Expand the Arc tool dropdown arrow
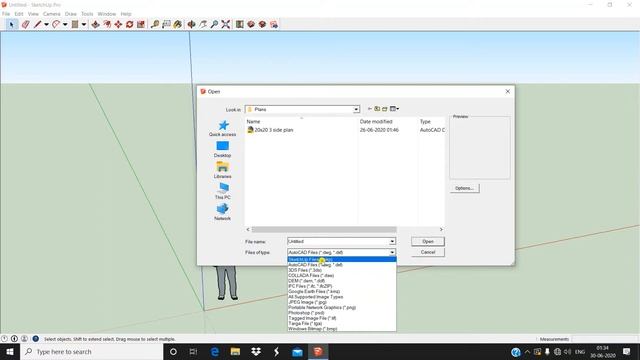 click(65, 24)
